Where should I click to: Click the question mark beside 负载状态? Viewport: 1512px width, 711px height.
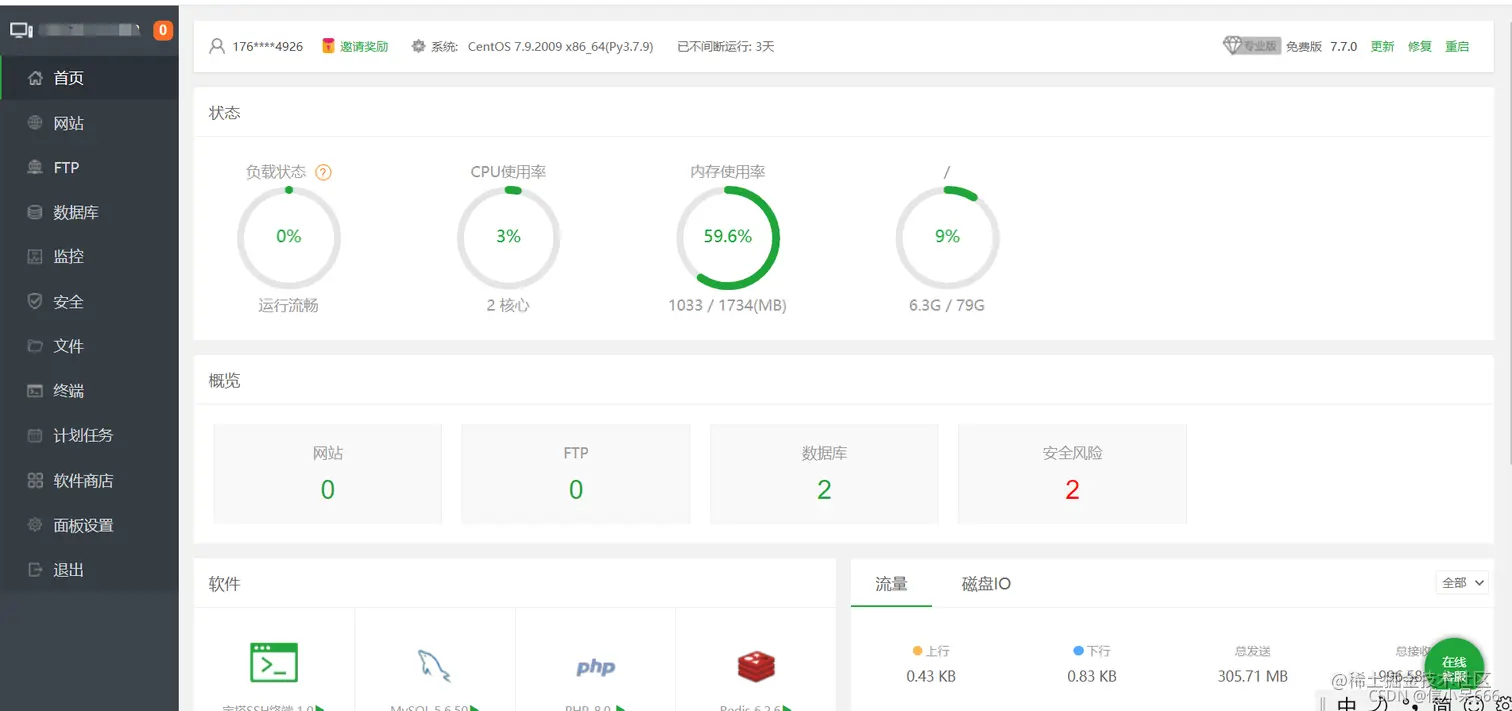click(323, 172)
